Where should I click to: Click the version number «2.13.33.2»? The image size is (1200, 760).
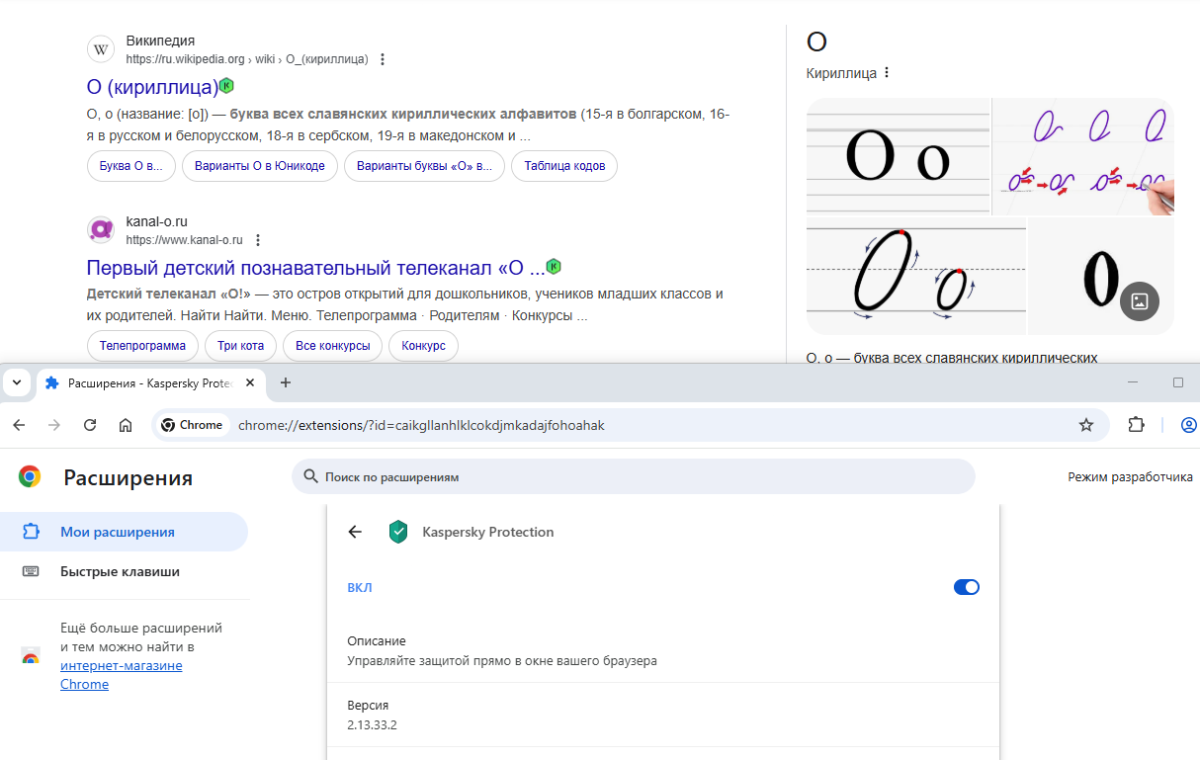click(372, 725)
